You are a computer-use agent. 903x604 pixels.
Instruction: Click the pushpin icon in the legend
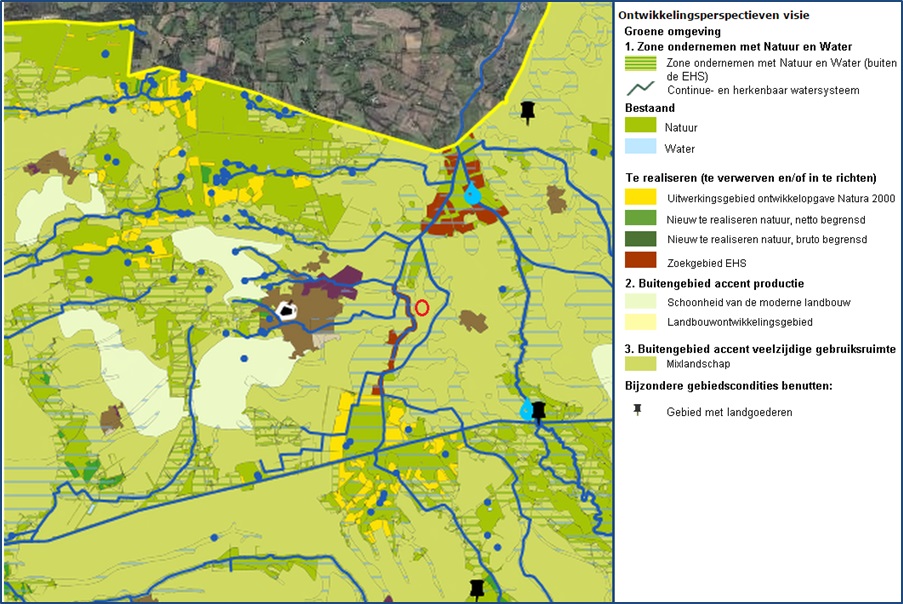click(x=638, y=410)
